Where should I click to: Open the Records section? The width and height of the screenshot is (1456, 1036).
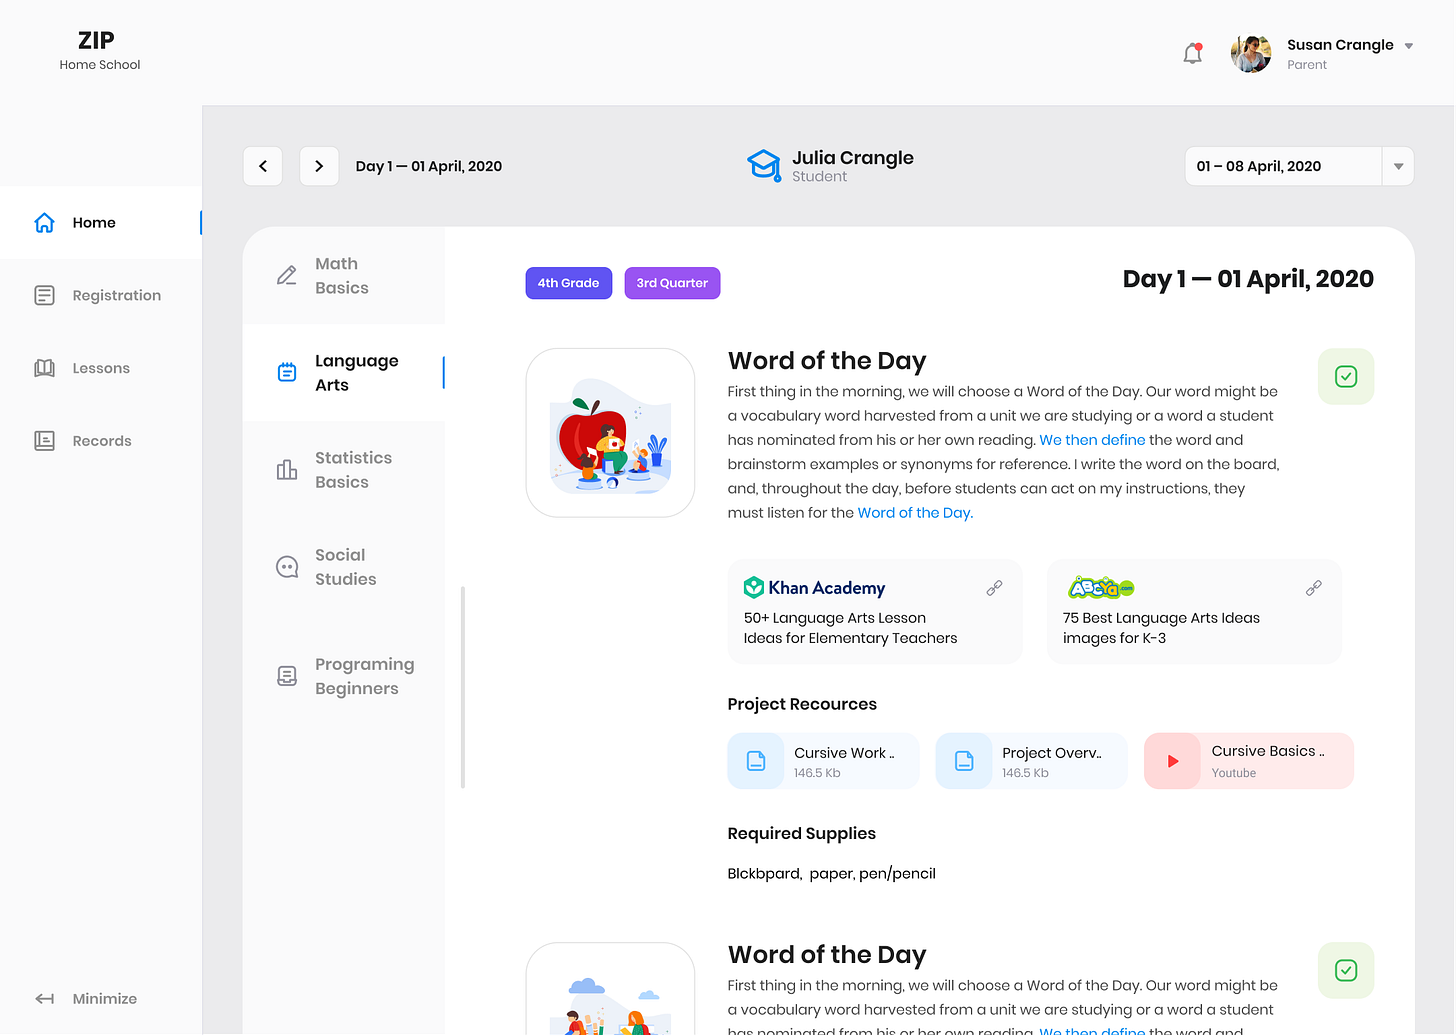point(101,441)
